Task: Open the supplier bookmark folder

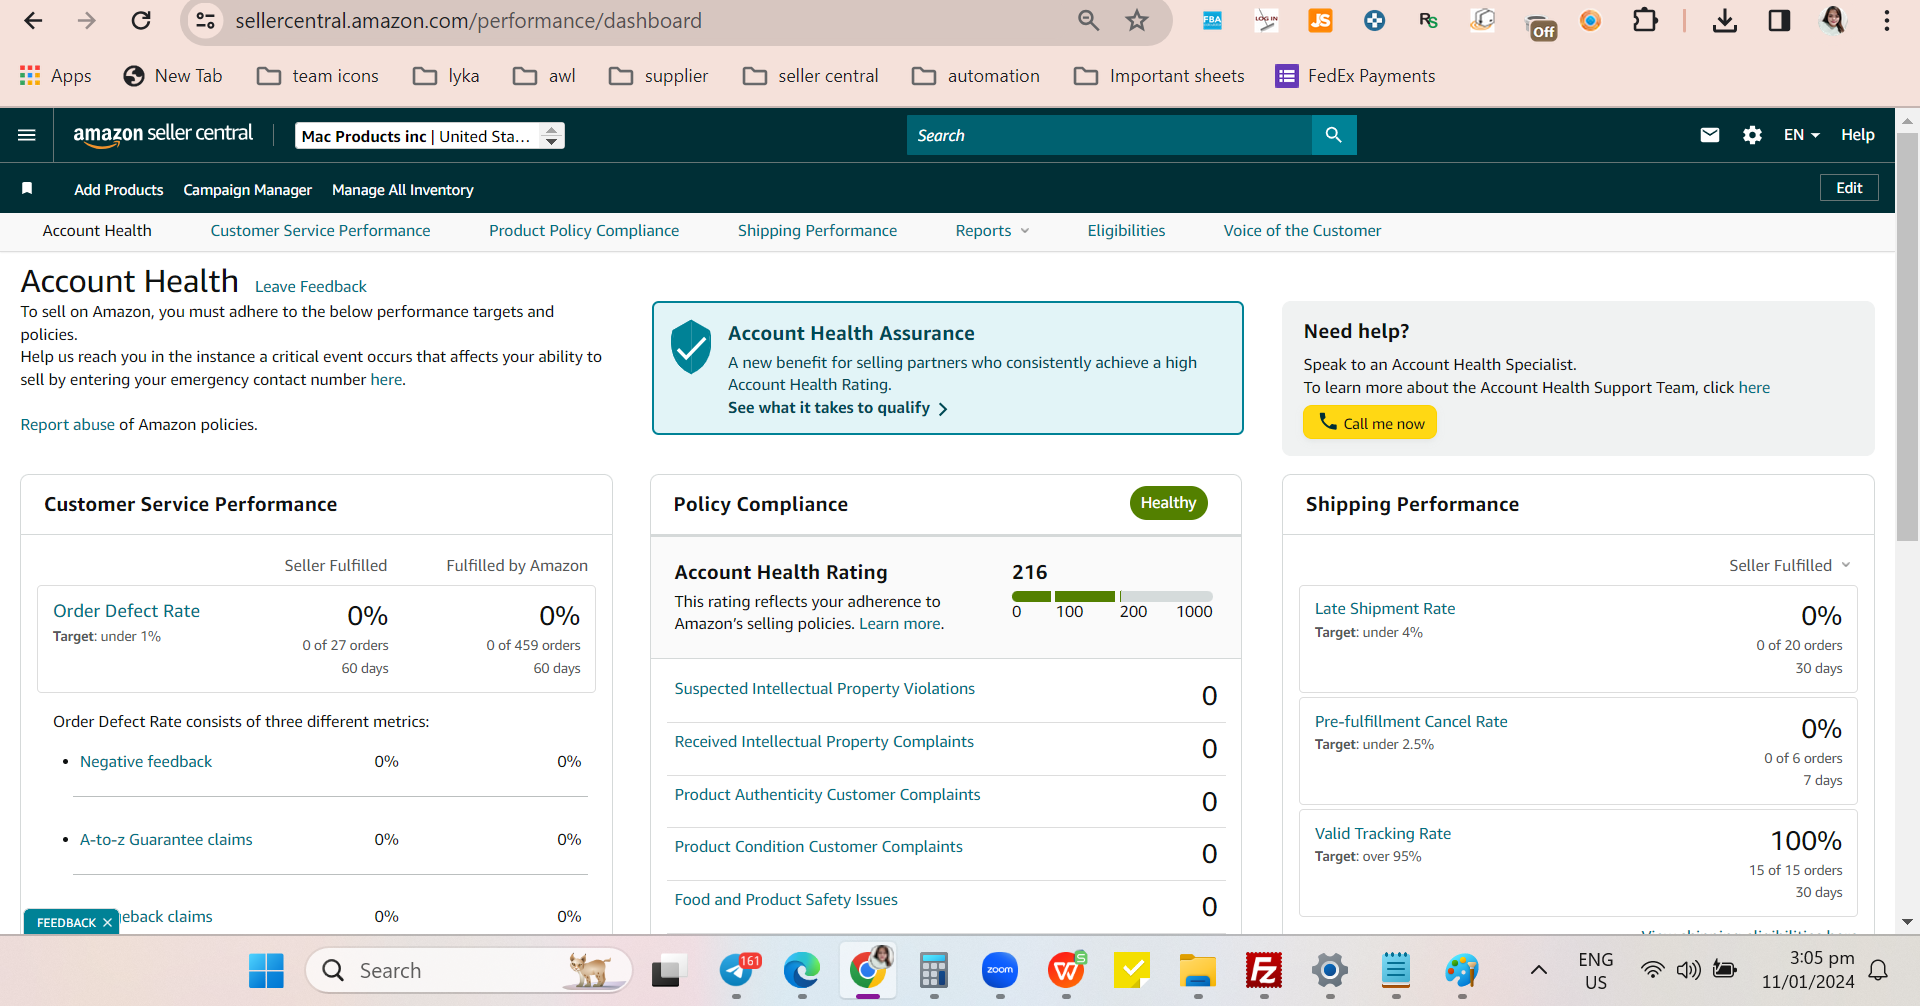Action: [x=658, y=76]
